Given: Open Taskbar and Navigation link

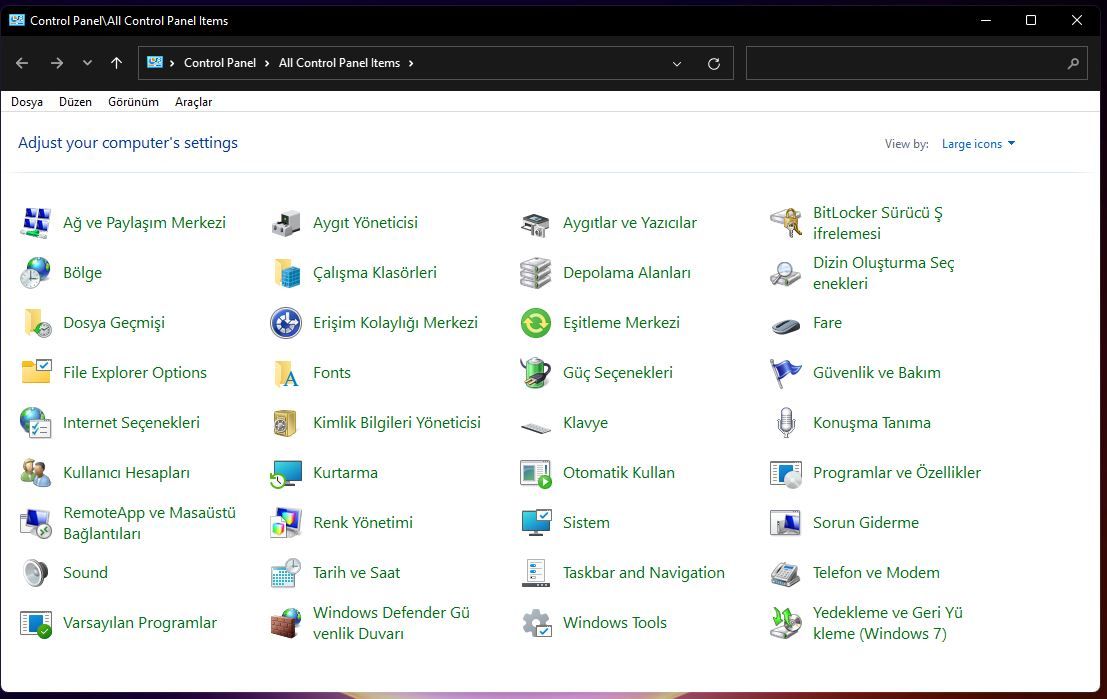Looking at the screenshot, I should click(644, 573).
